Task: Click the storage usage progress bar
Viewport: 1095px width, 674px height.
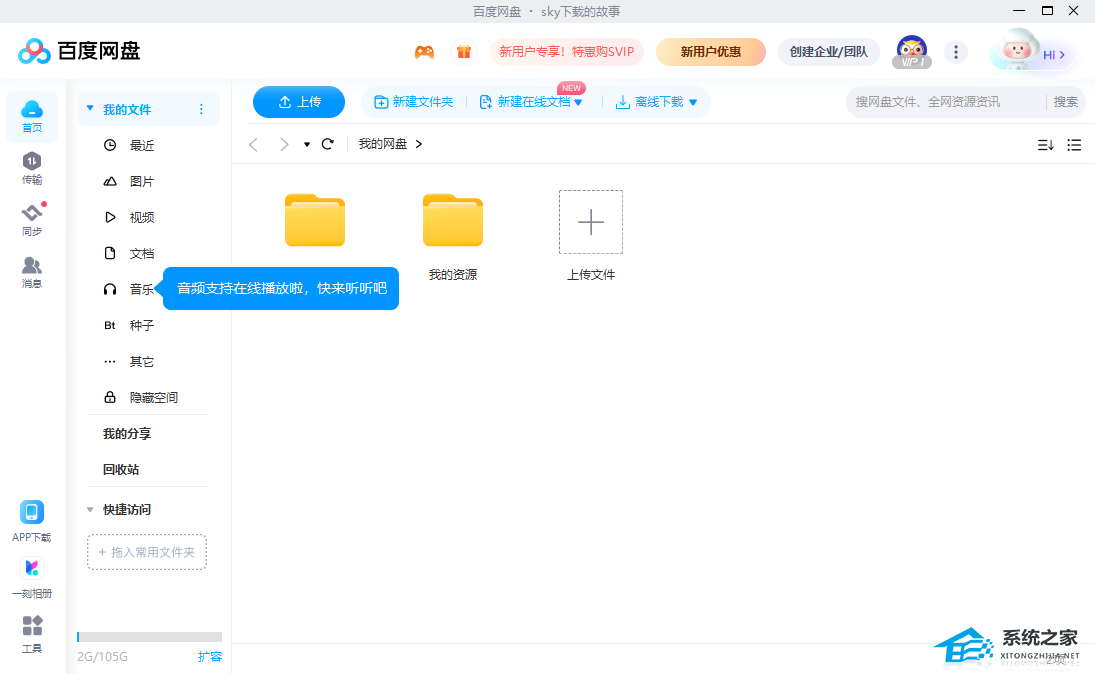Action: (149, 637)
